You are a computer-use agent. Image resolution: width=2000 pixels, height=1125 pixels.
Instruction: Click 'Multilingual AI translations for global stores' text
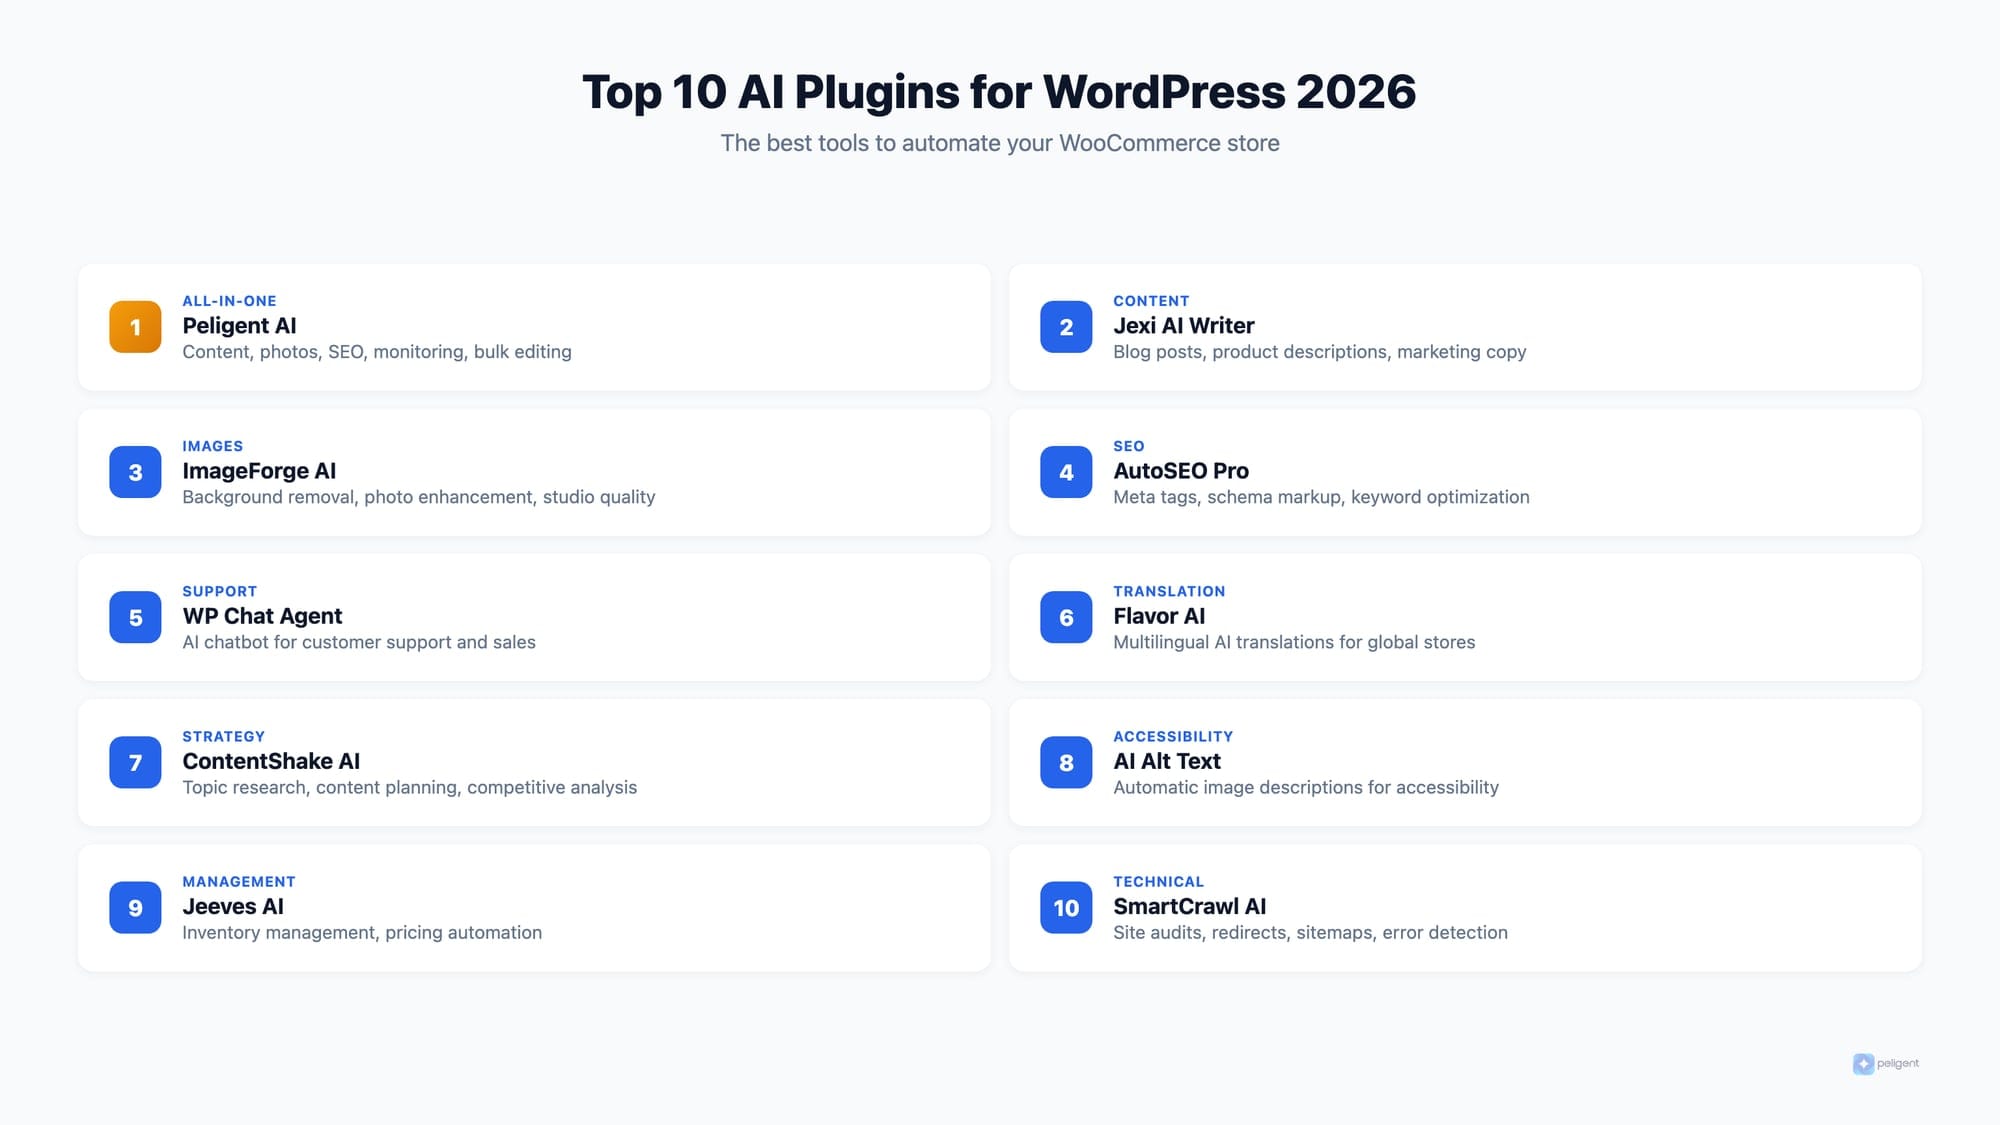tap(1294, 642)
